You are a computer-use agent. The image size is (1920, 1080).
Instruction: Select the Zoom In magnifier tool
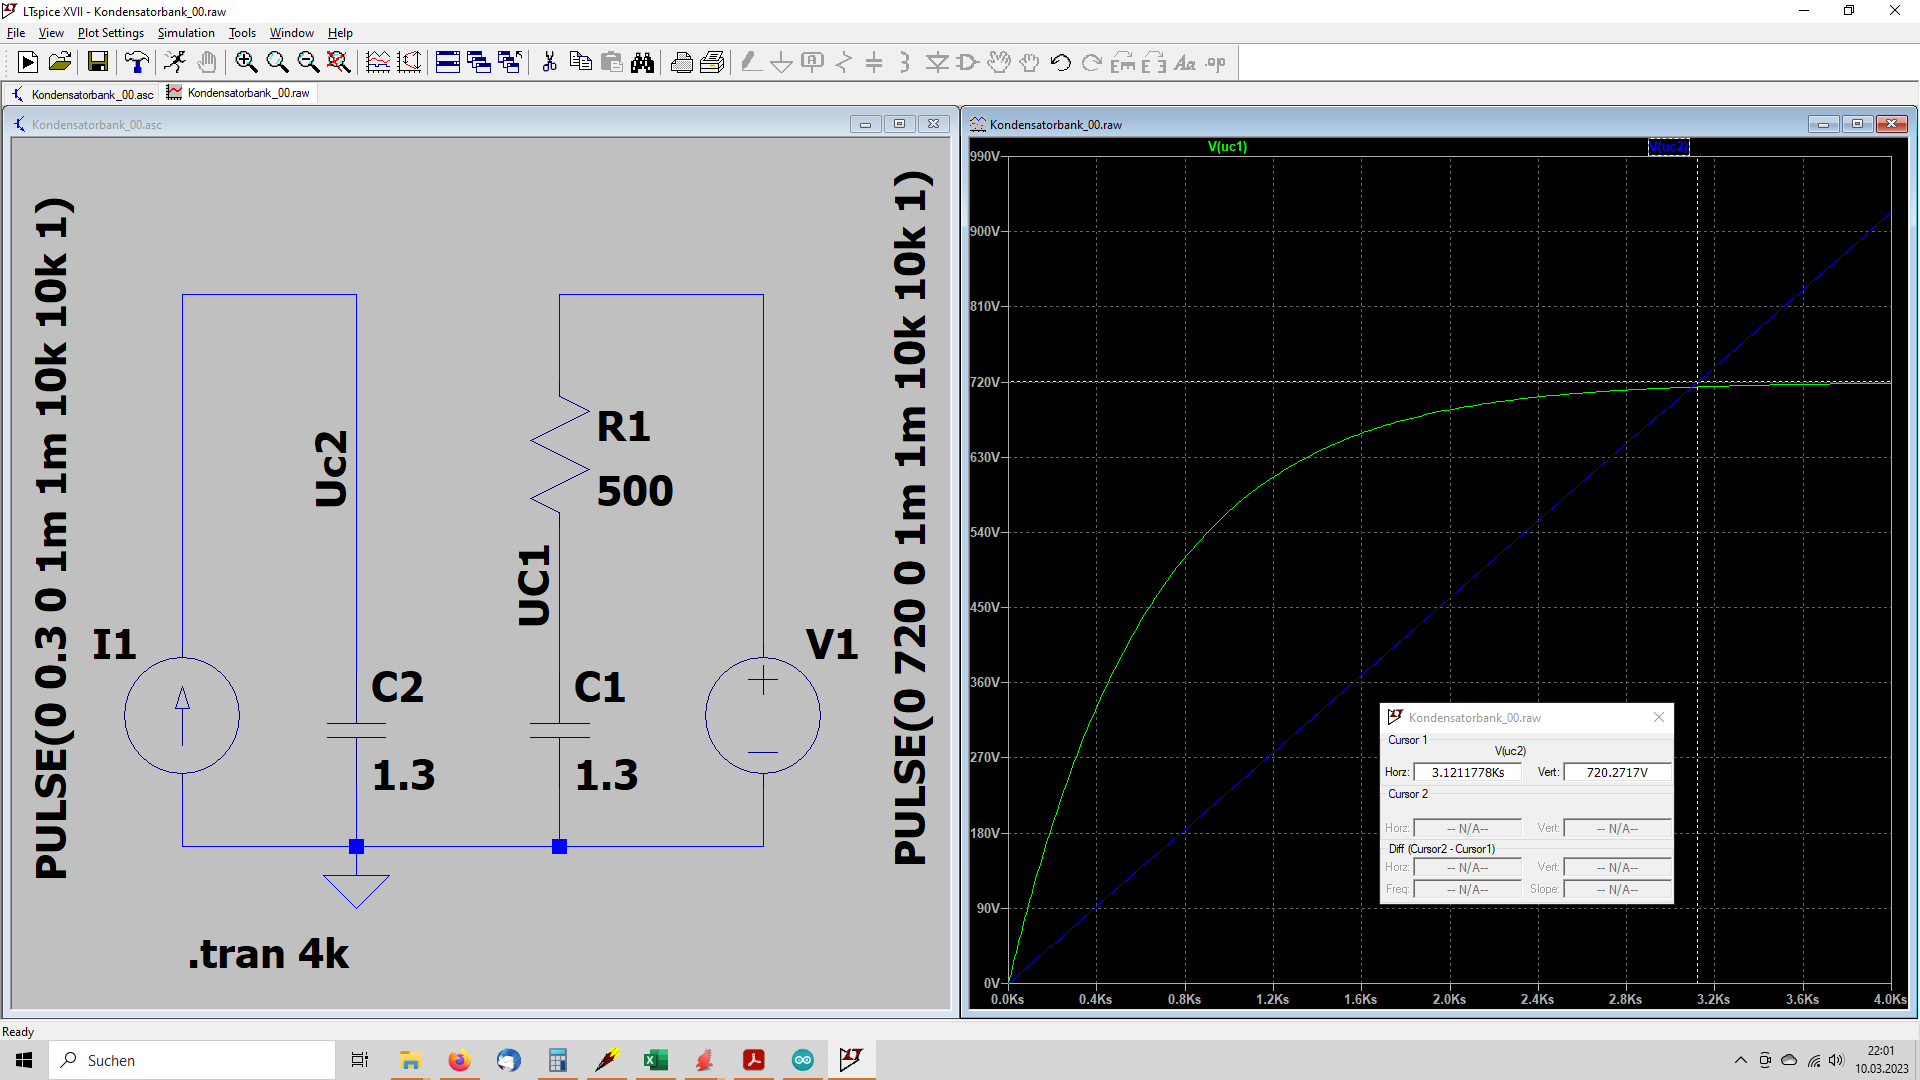coord(246,62)
